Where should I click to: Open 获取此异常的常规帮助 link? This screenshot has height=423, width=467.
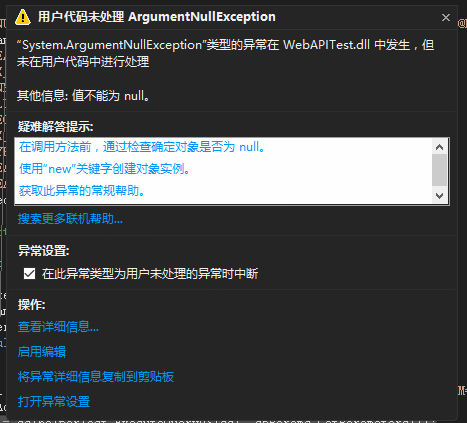(82, 191)
